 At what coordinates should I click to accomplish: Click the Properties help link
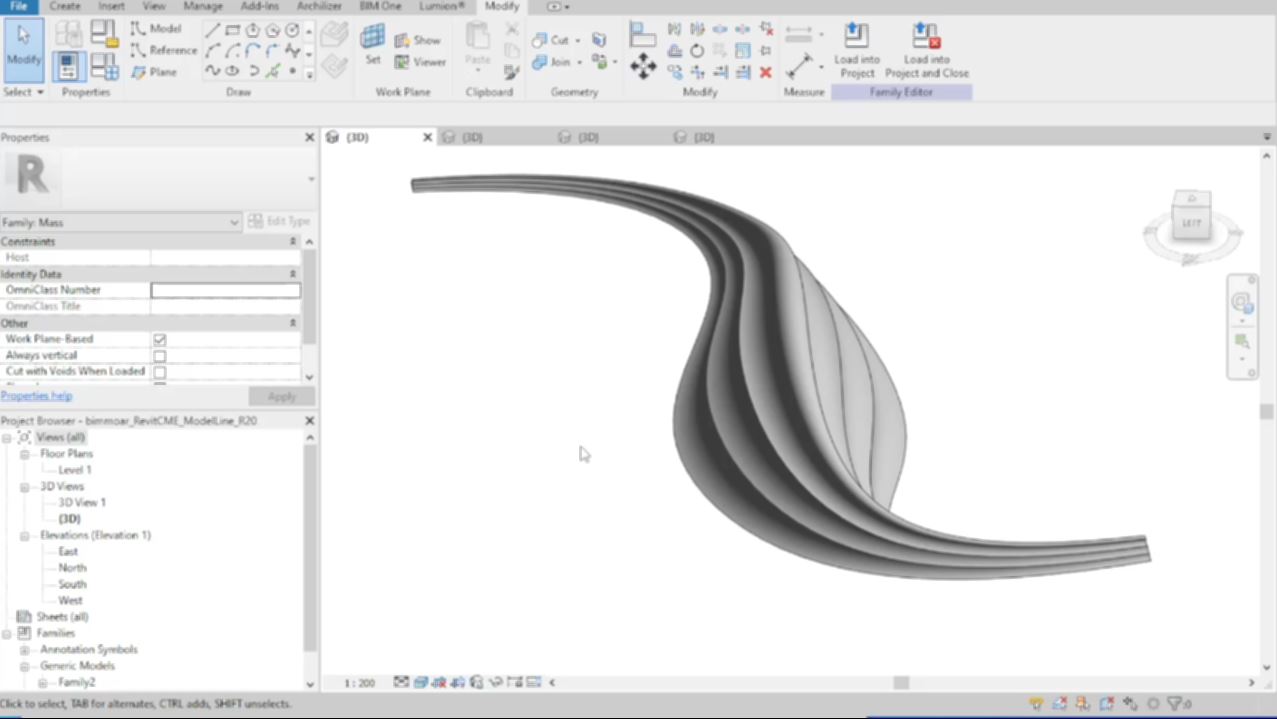point(36,396)
